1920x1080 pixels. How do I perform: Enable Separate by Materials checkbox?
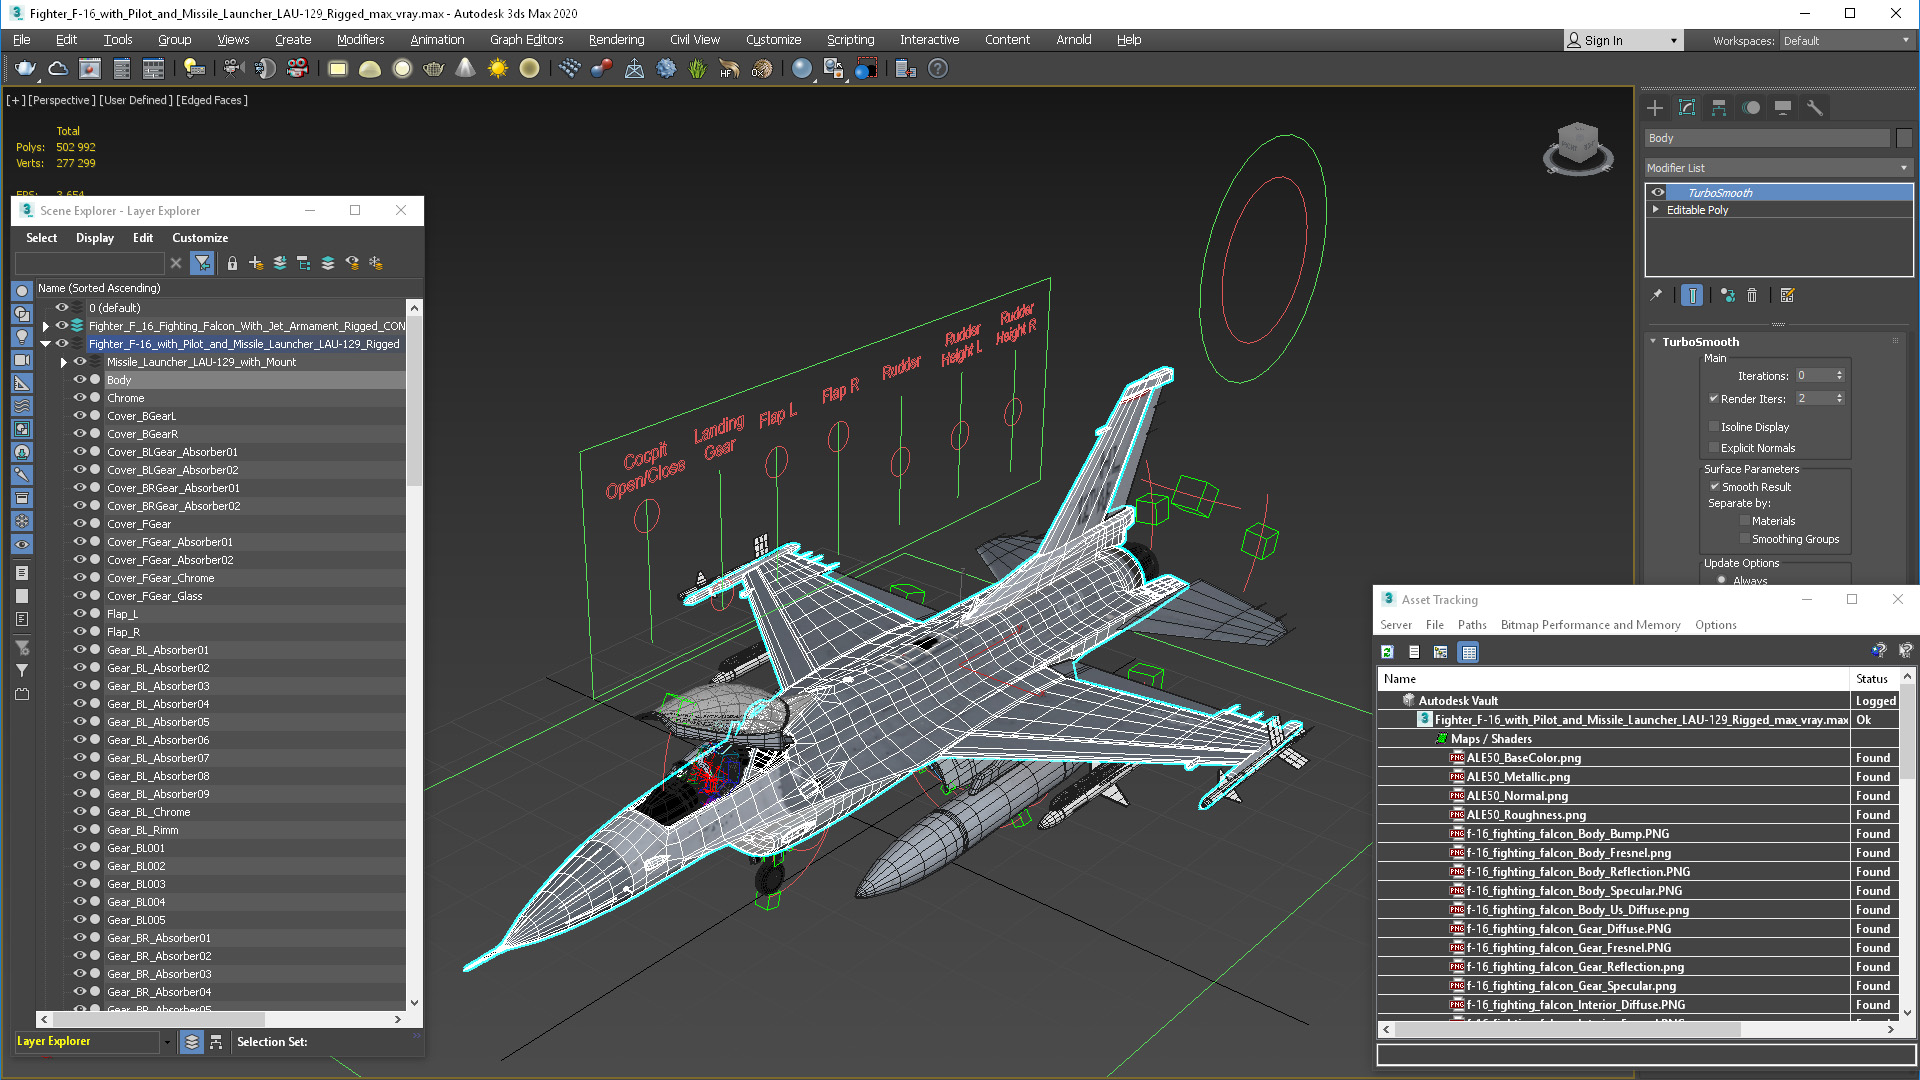click(1745, 521)
